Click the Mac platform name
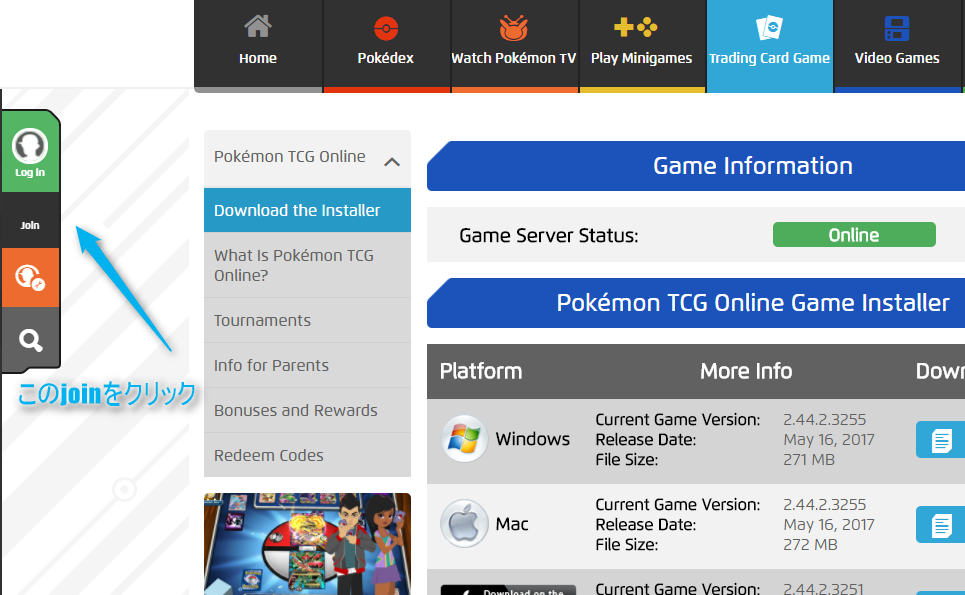 tap(512, 524)
